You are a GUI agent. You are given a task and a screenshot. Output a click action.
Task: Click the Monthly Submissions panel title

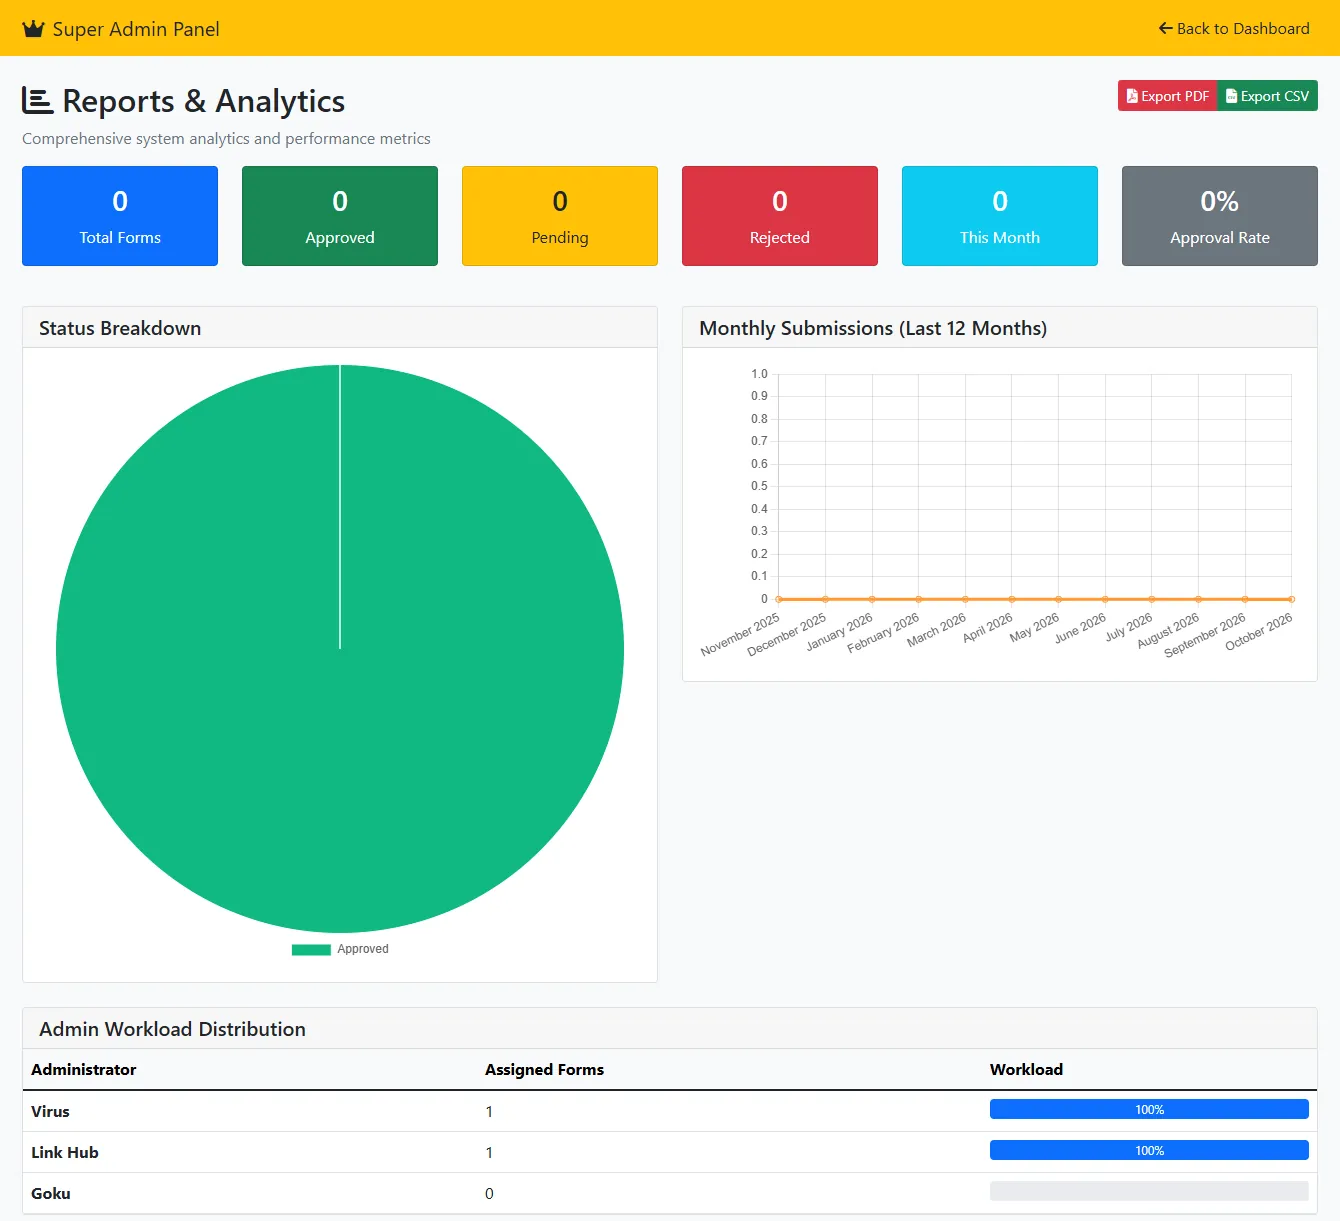(873, 328)
